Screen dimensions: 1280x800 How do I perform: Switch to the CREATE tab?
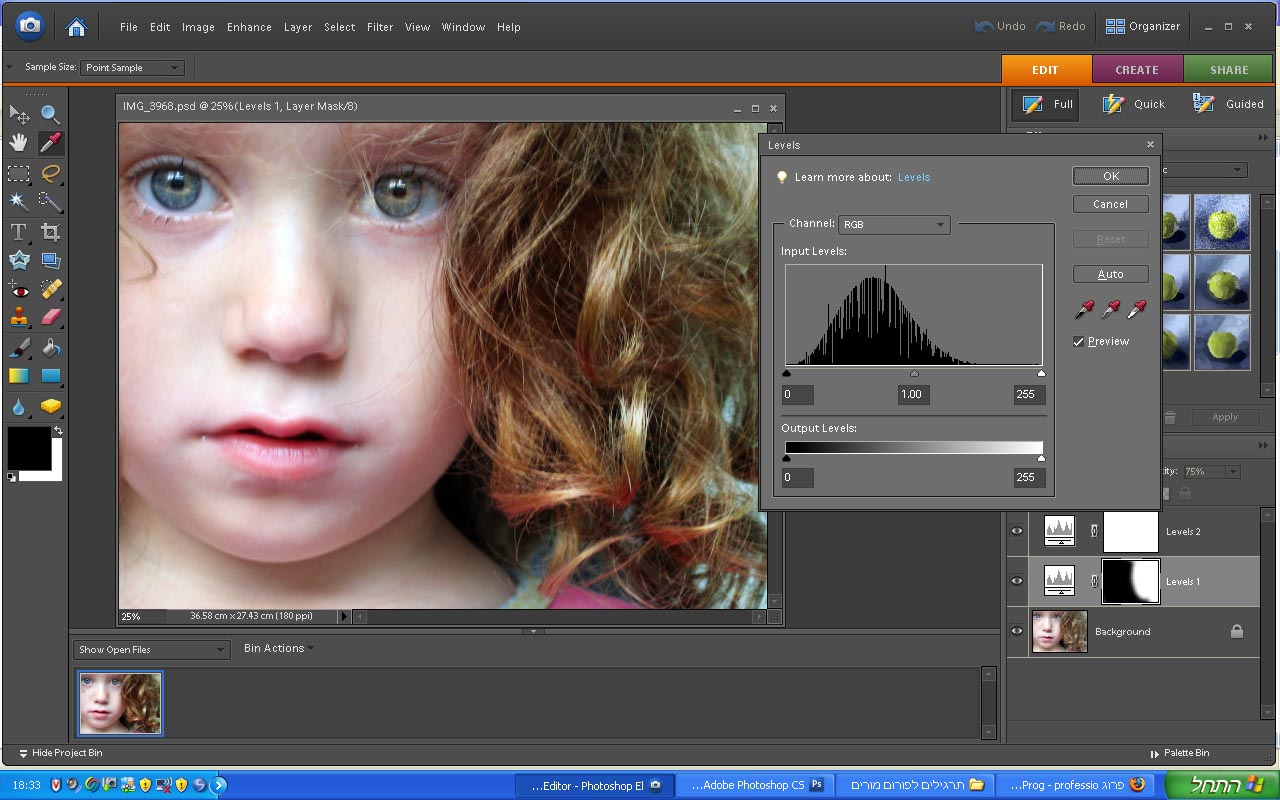point(1136,70)
